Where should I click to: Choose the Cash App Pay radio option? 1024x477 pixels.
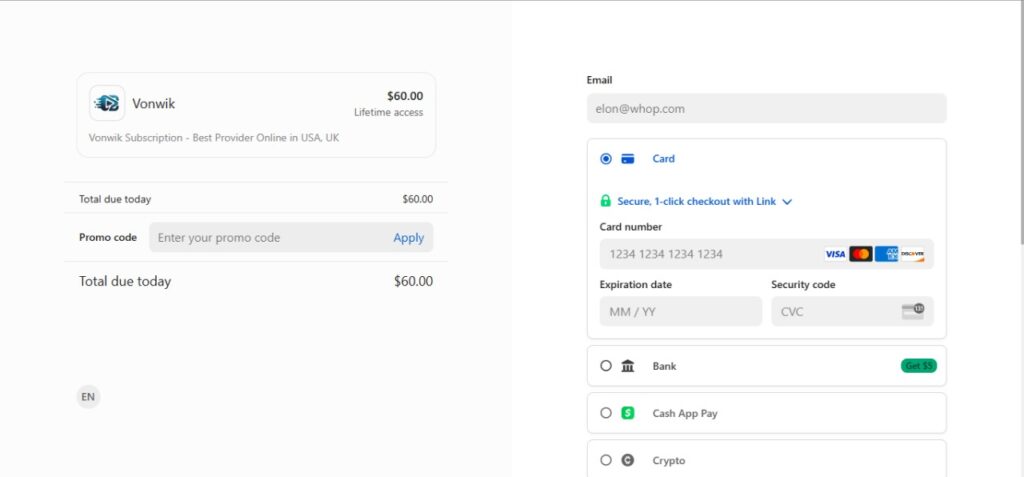(x=606, y=413)
